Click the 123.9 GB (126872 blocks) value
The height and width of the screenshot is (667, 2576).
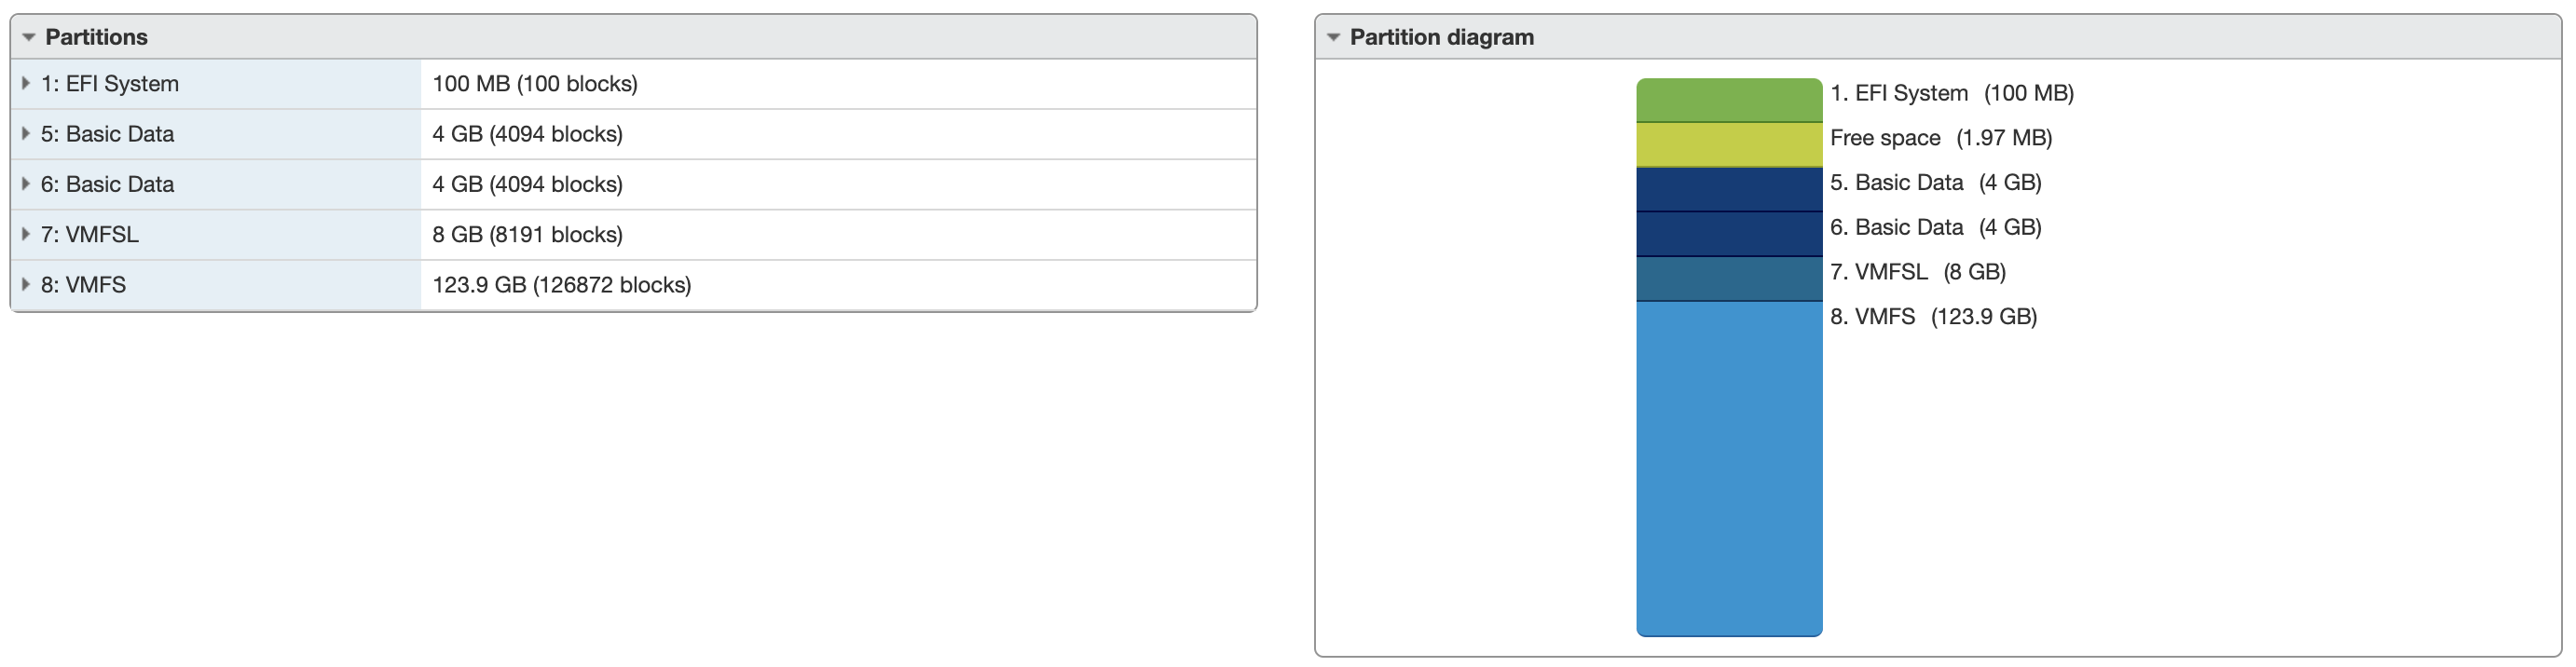[x=561, y=285]
